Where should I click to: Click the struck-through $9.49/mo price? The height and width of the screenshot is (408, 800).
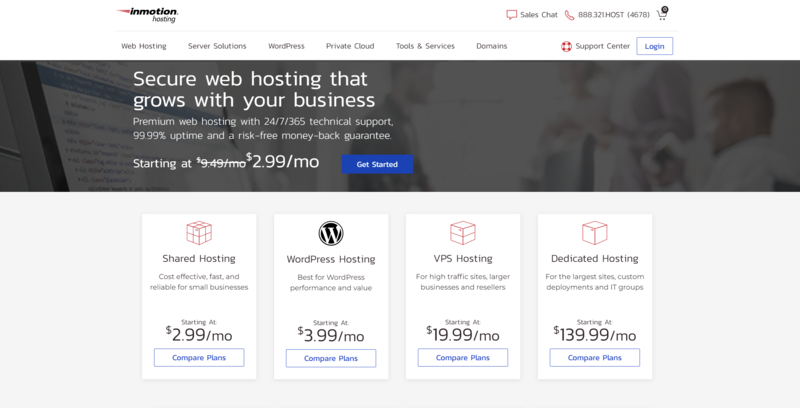click(x=221, y=163)
